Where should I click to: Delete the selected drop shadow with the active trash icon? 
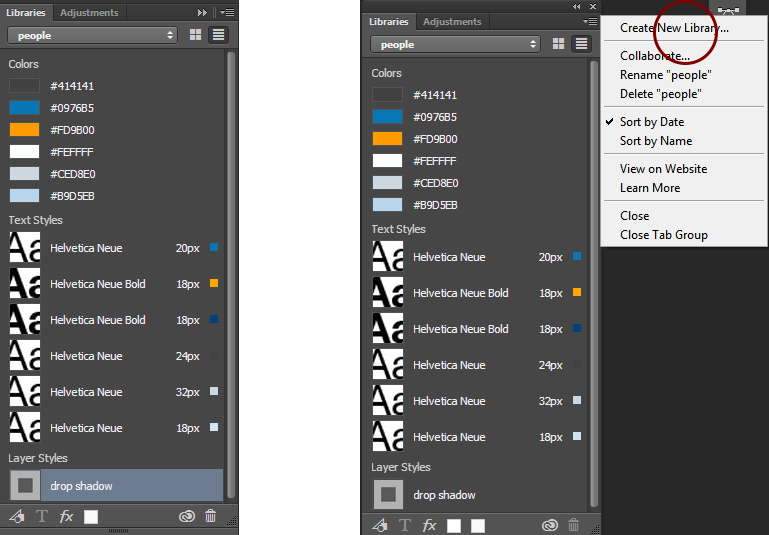[x=210, y=516]
